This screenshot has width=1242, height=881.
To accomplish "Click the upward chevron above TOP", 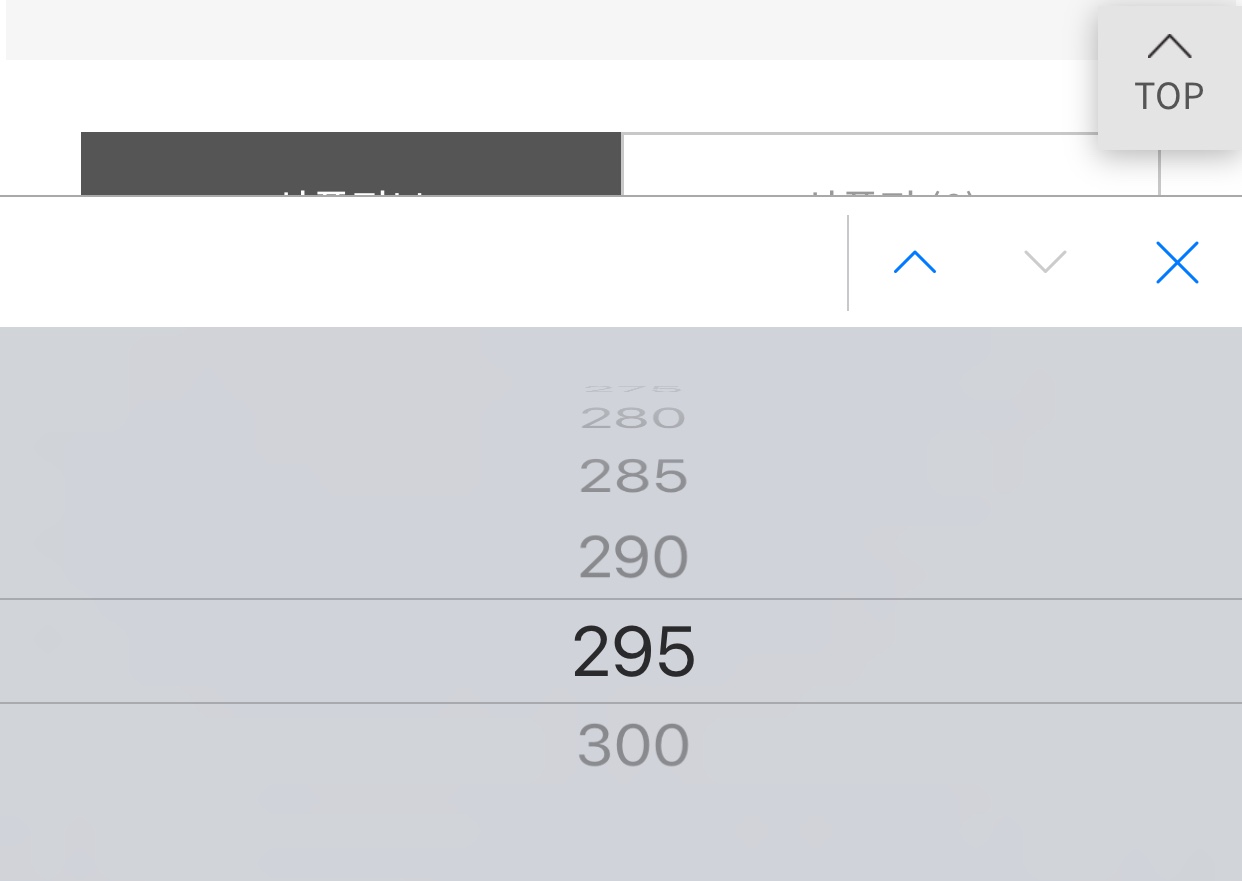I will coord(1169,46).
